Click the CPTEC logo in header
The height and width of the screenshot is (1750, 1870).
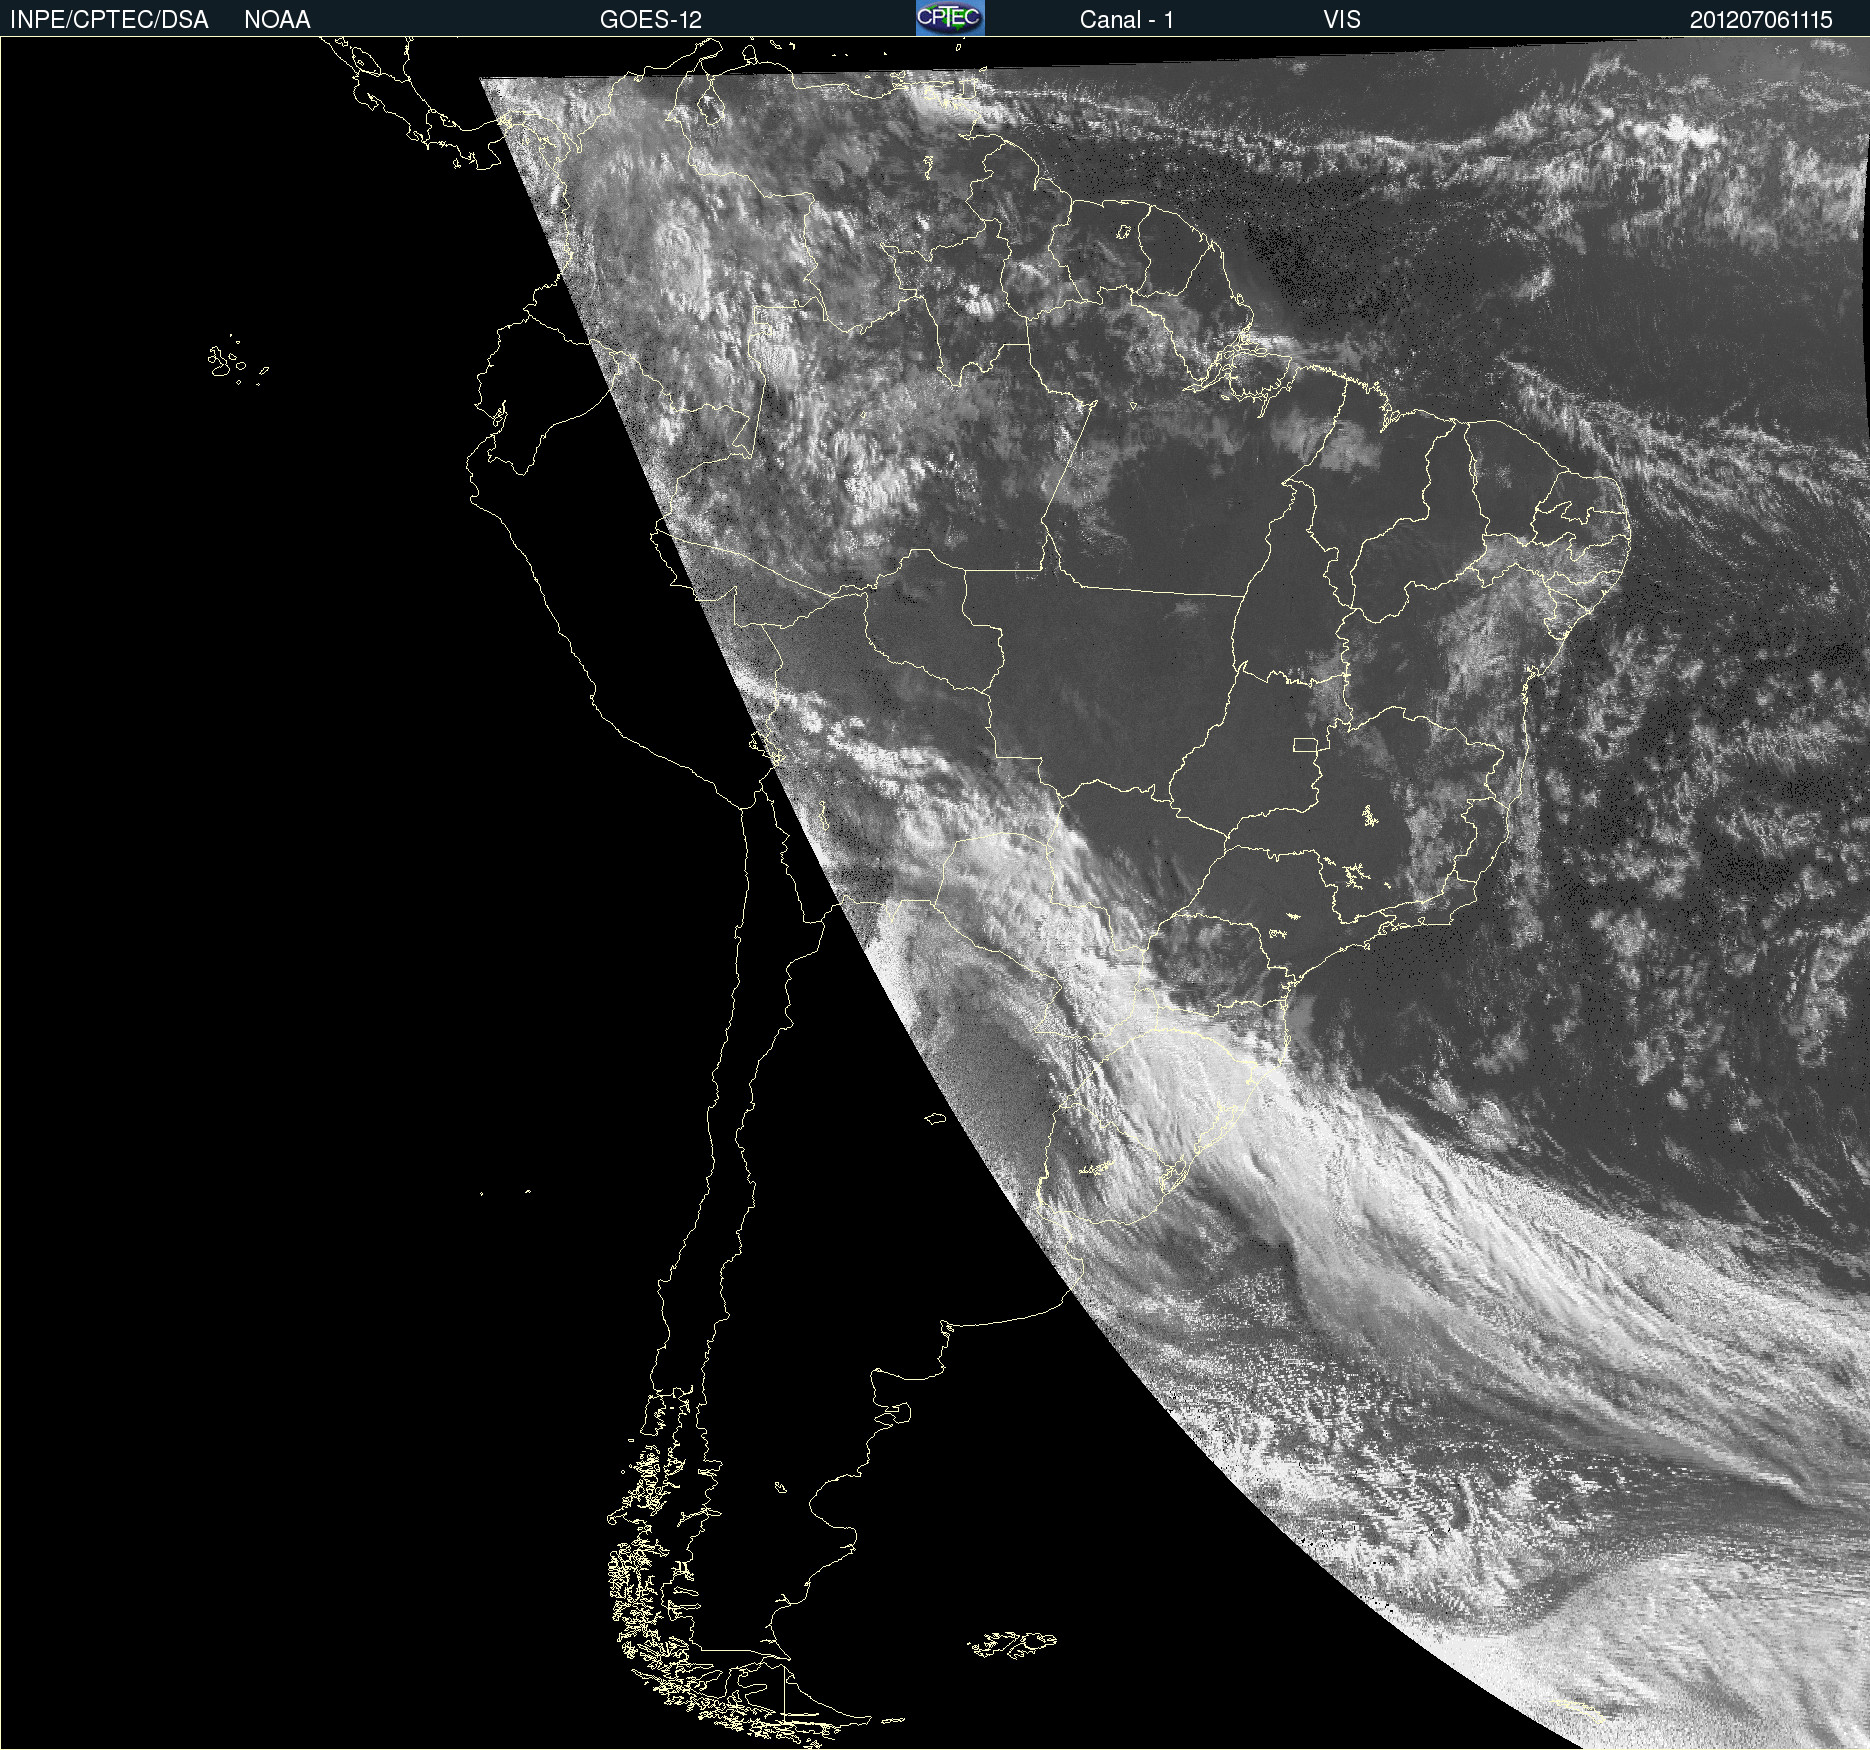[950, 18]
